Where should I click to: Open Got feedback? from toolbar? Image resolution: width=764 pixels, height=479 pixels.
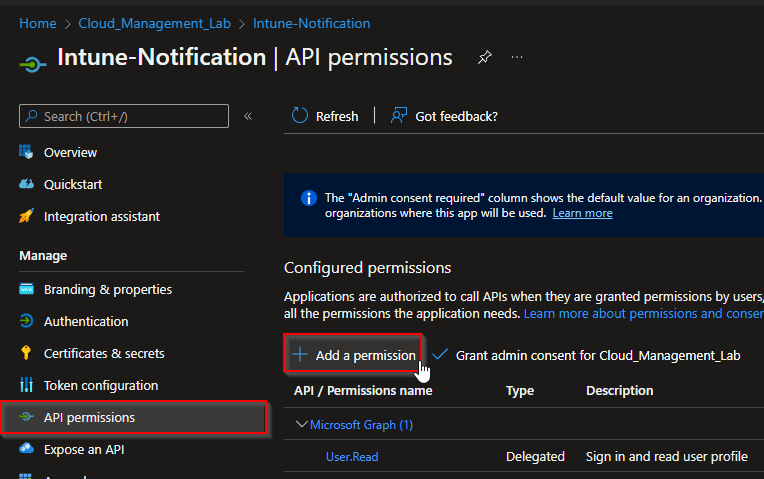pyautogui.click(x=445, y=116)
